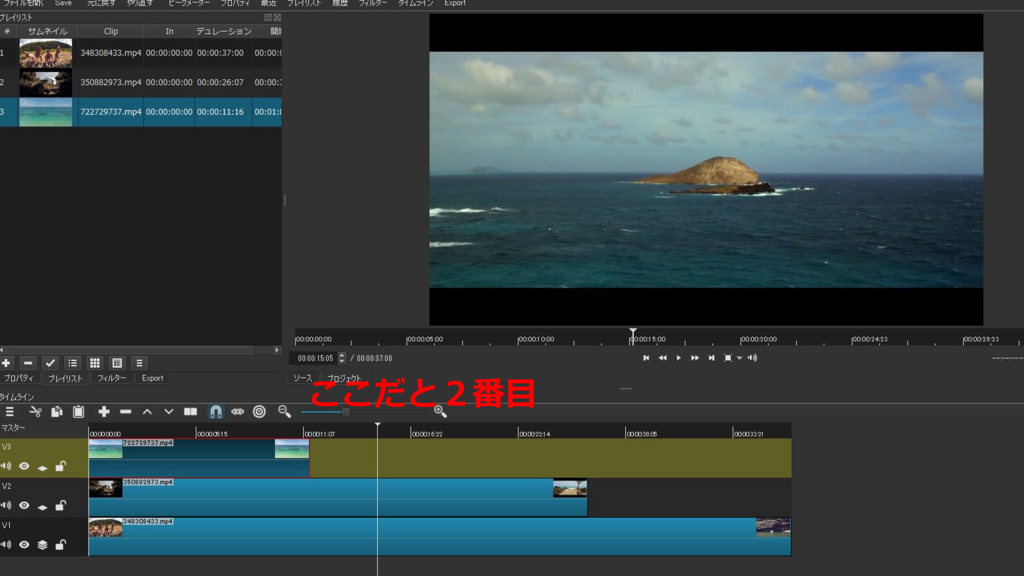This screenshot has height=576, width=1024.
Task: Toggle timeline snapping magnet
Action: tap(216, 411)
